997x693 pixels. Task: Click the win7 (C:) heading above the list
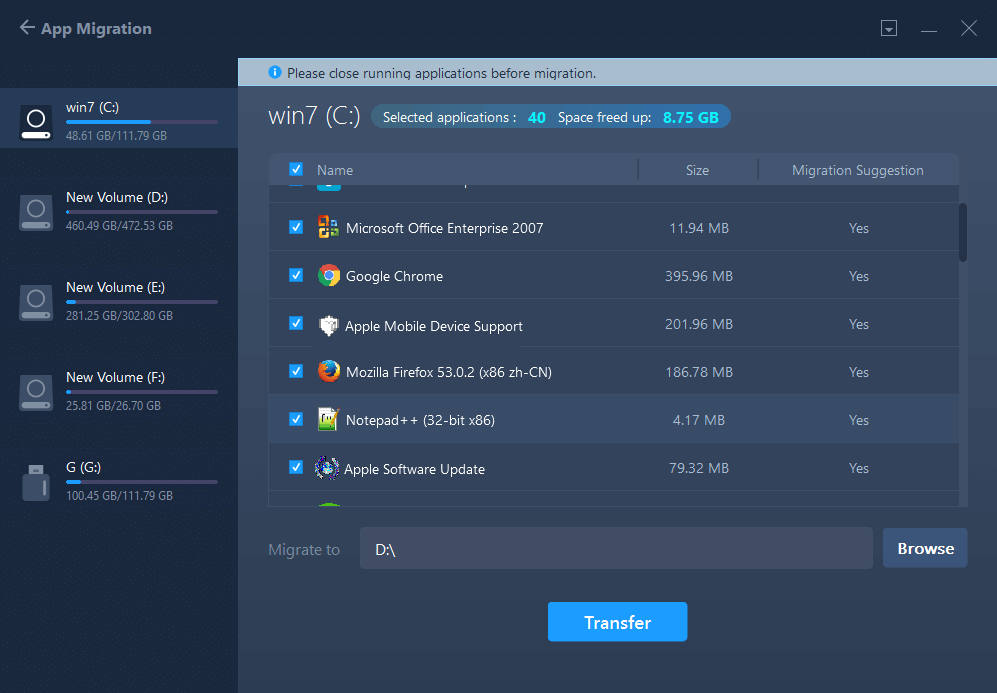[314, 116]
